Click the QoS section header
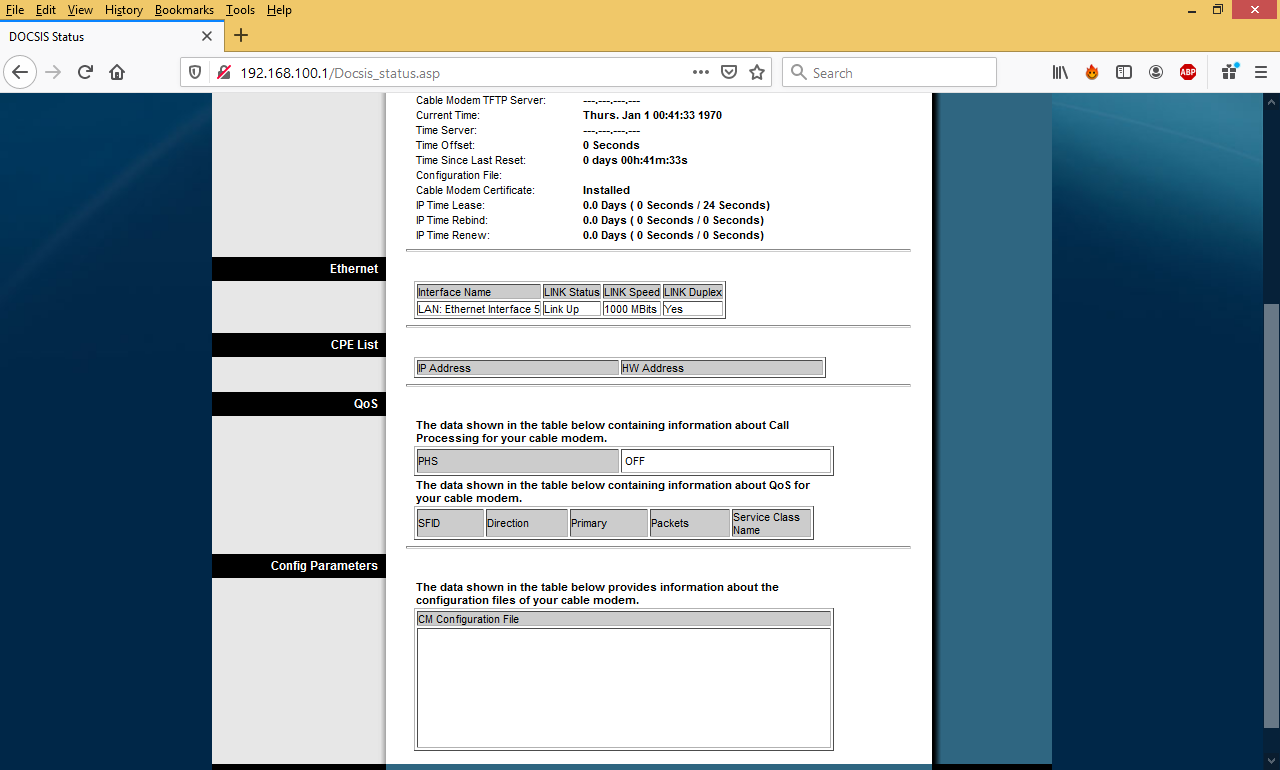Screen dimensions: 1280x770 298,404
